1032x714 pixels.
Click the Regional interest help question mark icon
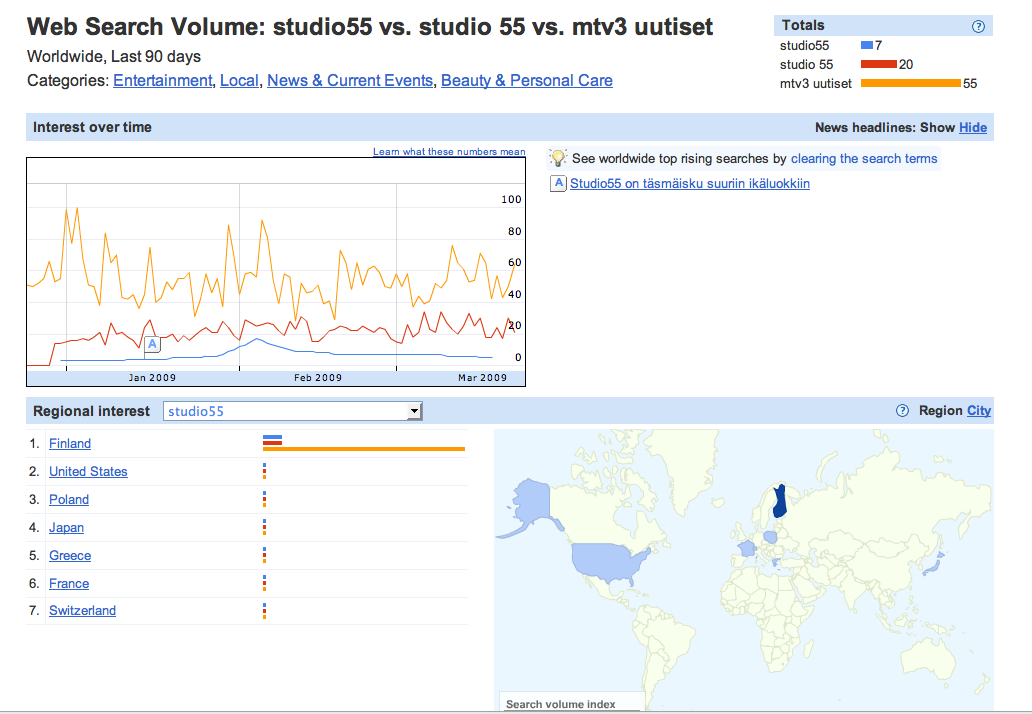[x=902, y=411]
